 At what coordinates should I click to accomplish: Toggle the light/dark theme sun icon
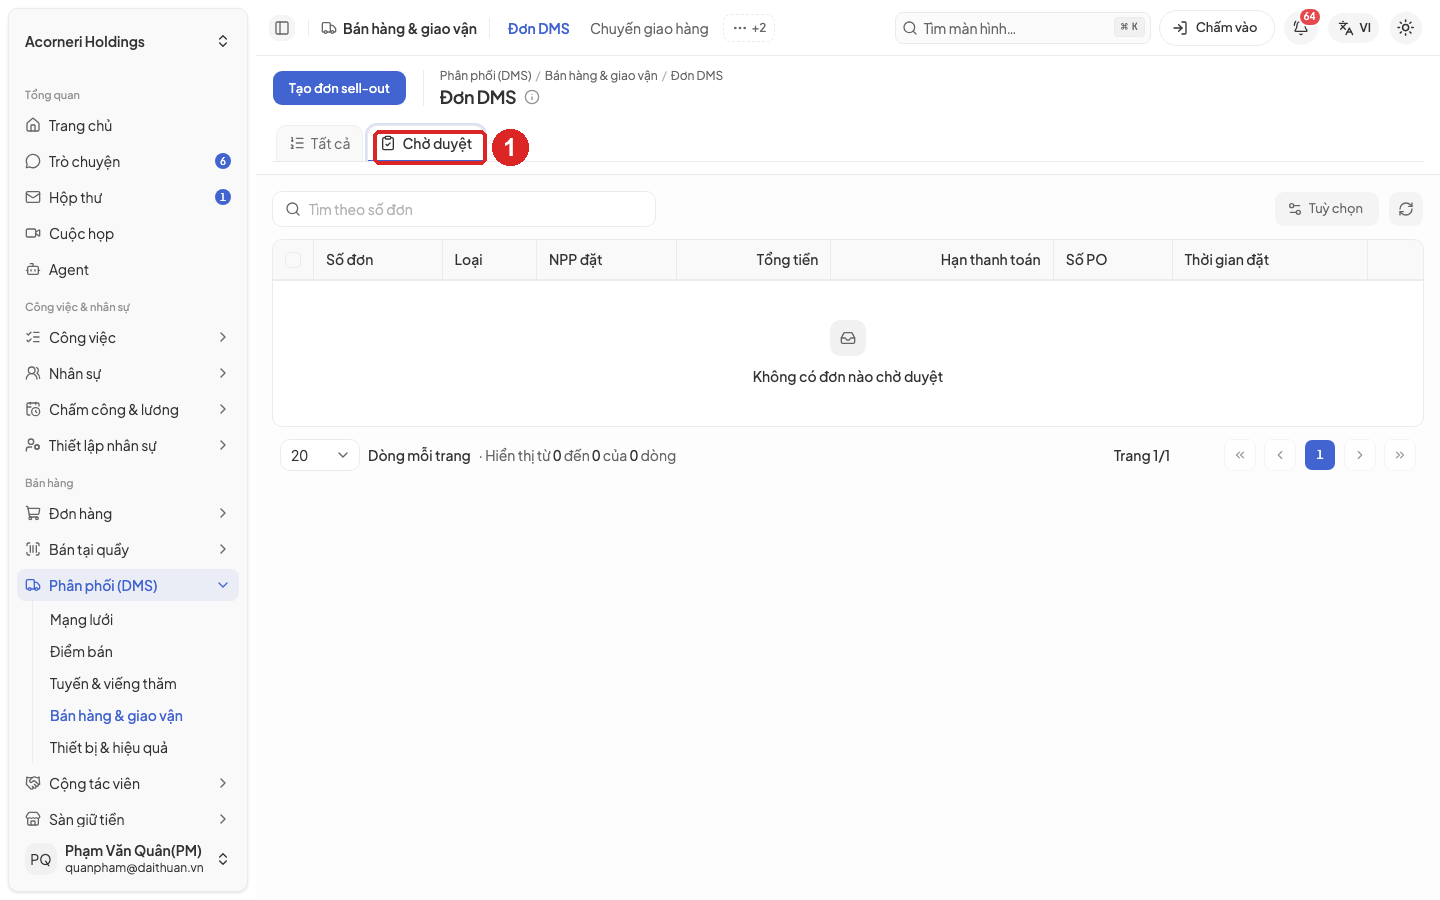[x=1405, y=28]
